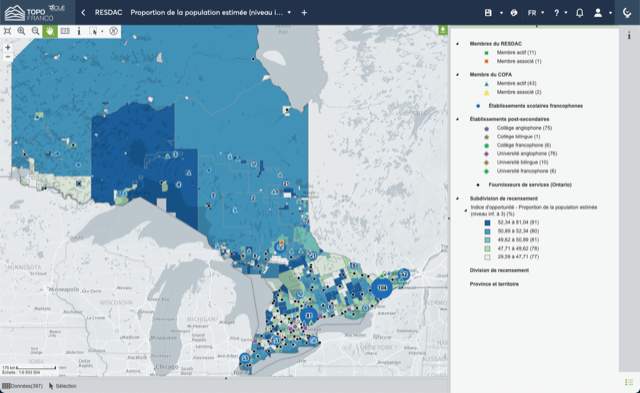
Task: Collapse the Membres du COFA group
Action: [457, 75]
